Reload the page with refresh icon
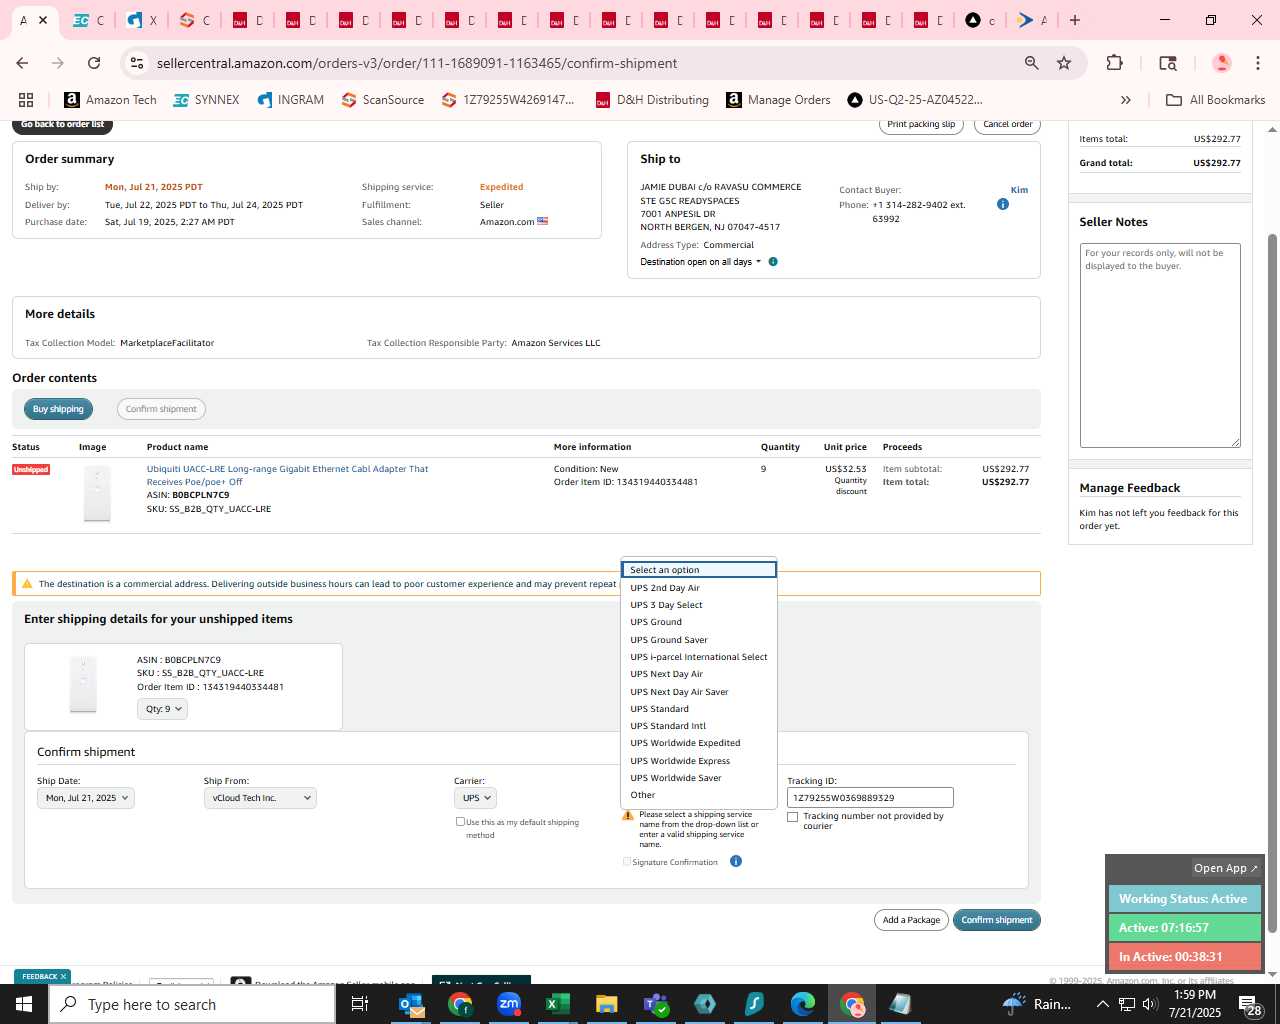Screen dimensions: 1280x1024 tap(94, 63)
